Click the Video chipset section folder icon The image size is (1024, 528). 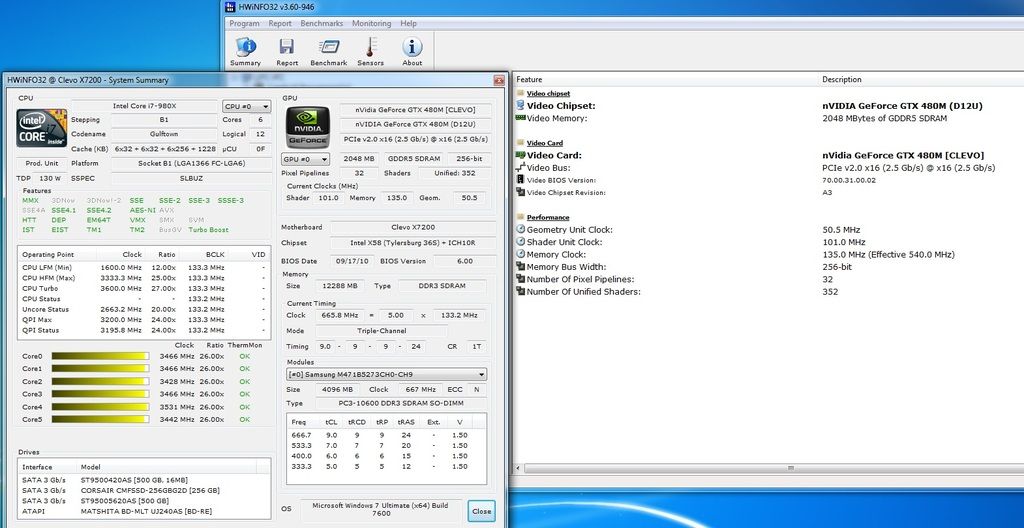tap(520, 93)
